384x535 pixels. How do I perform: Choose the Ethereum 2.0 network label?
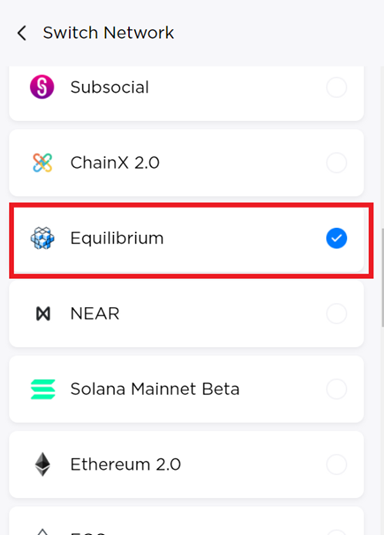[126, 464]
